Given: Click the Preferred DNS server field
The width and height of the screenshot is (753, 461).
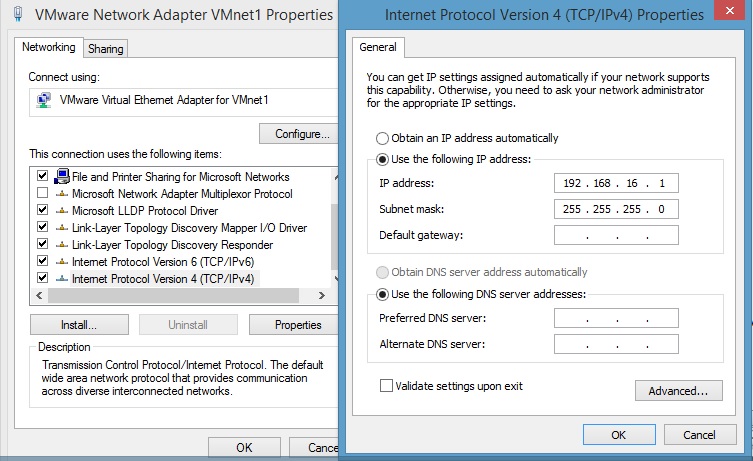Looking at the screenshot, I should [x=615, y=318].
